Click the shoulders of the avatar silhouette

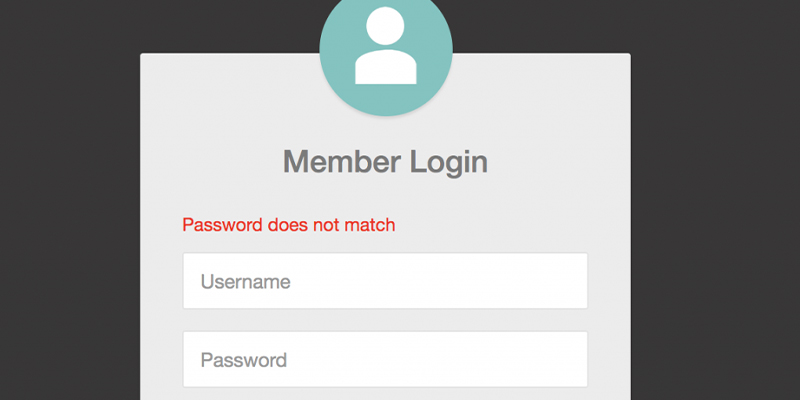click(385, 68)
